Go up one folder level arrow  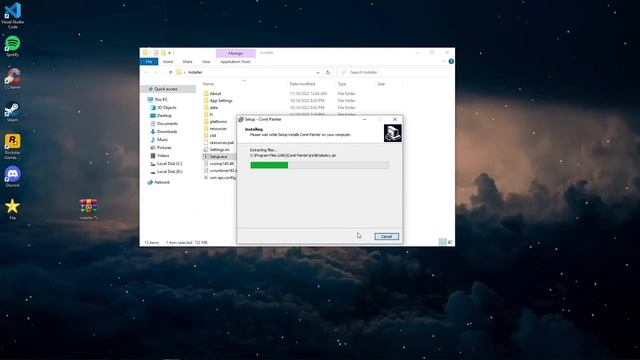coord(171,72)
